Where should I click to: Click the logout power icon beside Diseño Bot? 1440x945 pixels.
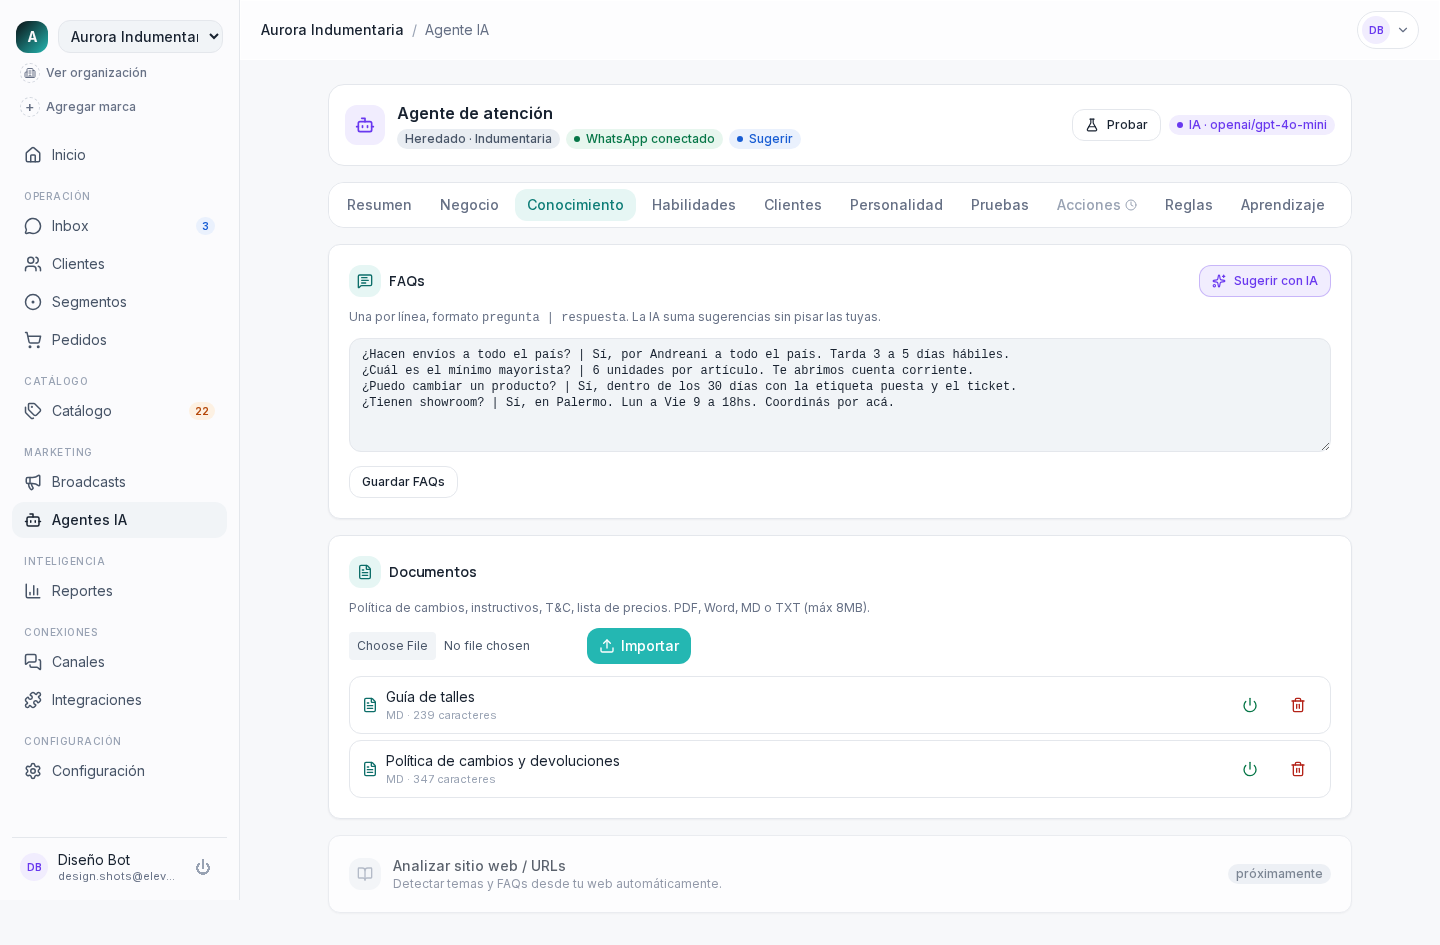pyautogui.click(x=203, y=867)
